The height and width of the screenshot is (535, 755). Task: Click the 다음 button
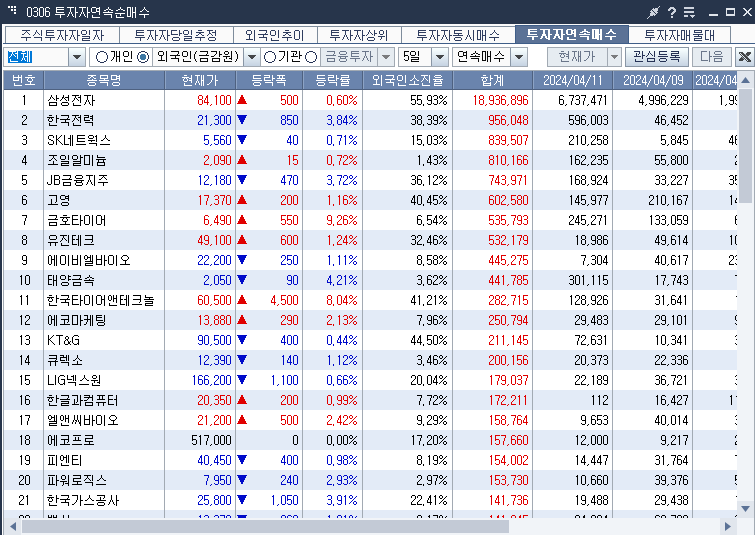click(x=712, y=57)
